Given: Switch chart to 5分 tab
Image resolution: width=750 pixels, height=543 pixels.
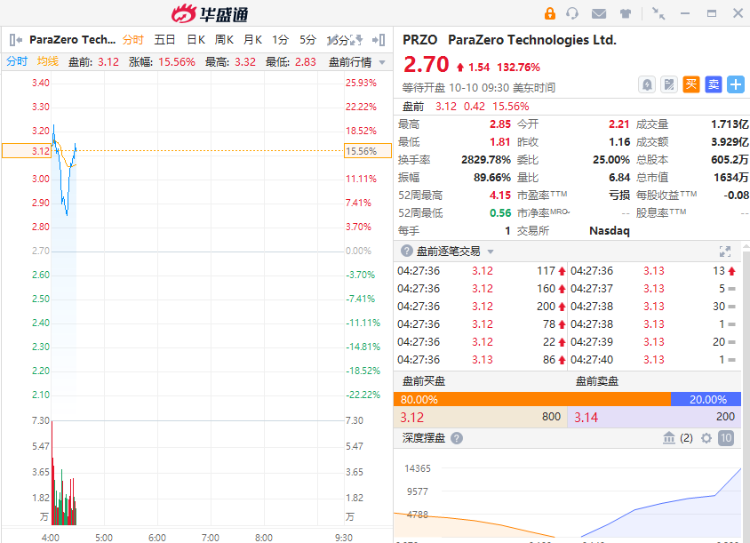Looking at the screenshot, I should tap(308, 40).
